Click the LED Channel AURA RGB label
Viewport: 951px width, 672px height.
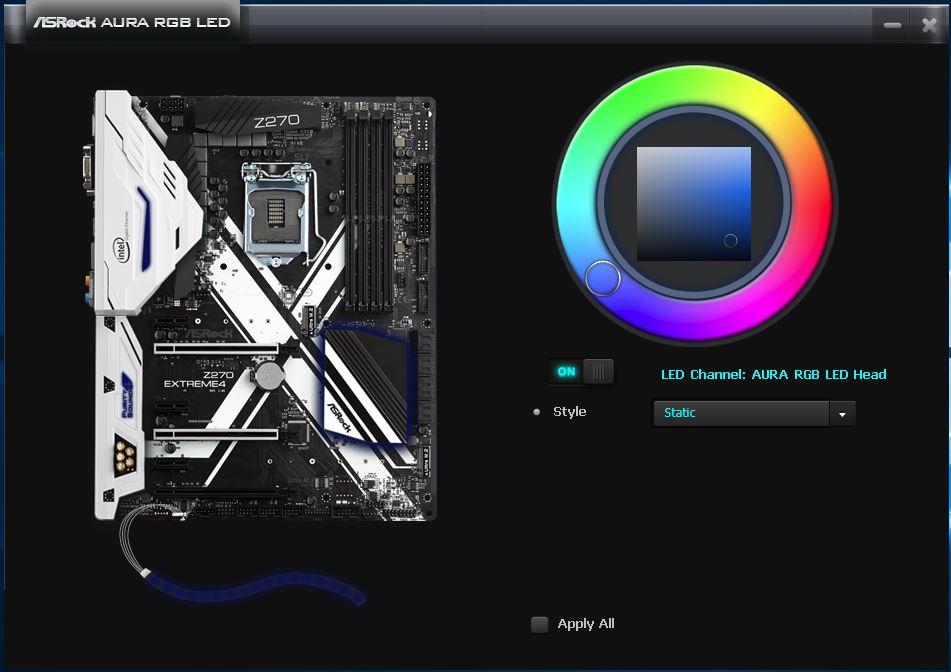pos(773,374)
